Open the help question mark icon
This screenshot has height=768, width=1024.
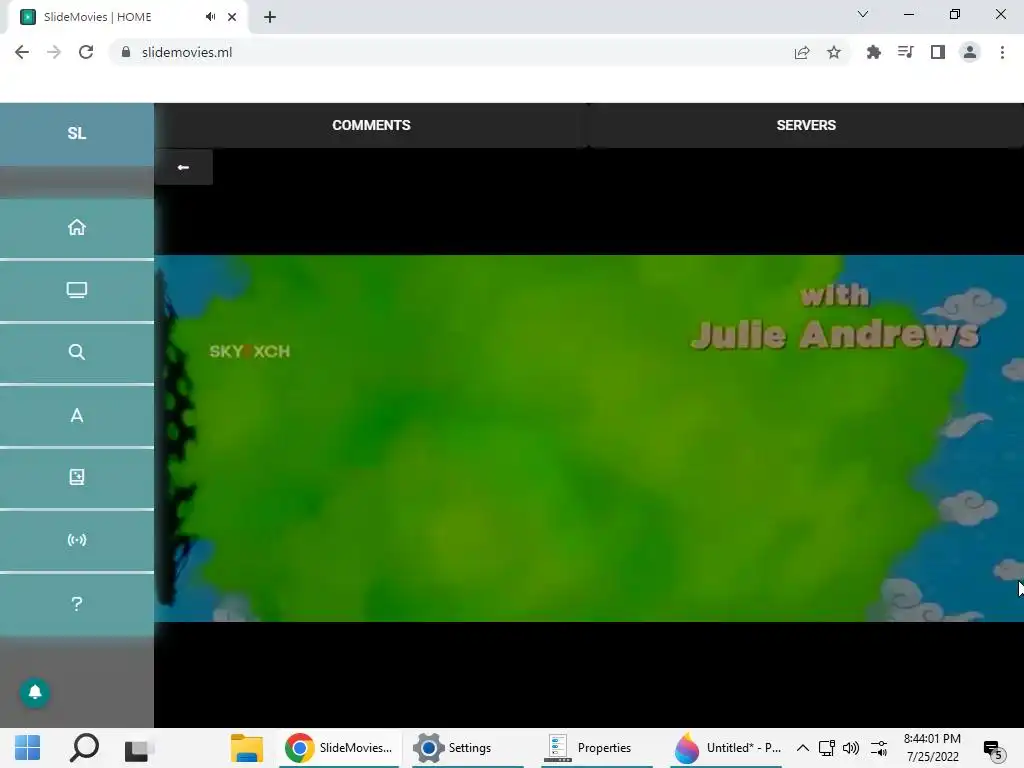[x=76, y=603]
